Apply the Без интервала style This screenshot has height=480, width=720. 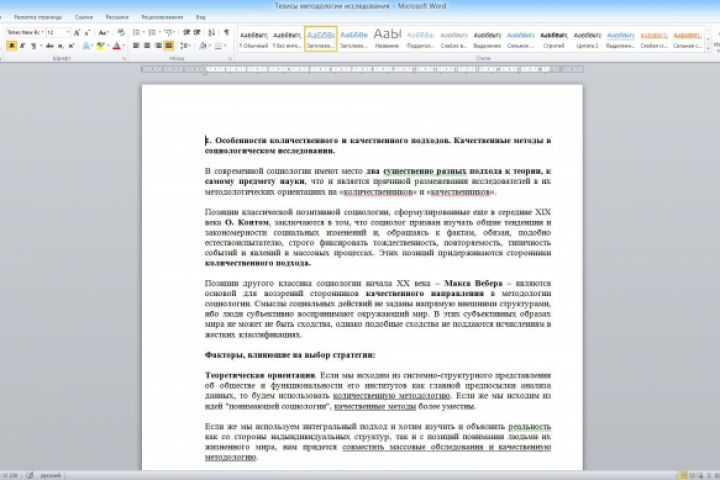[287, 39]
